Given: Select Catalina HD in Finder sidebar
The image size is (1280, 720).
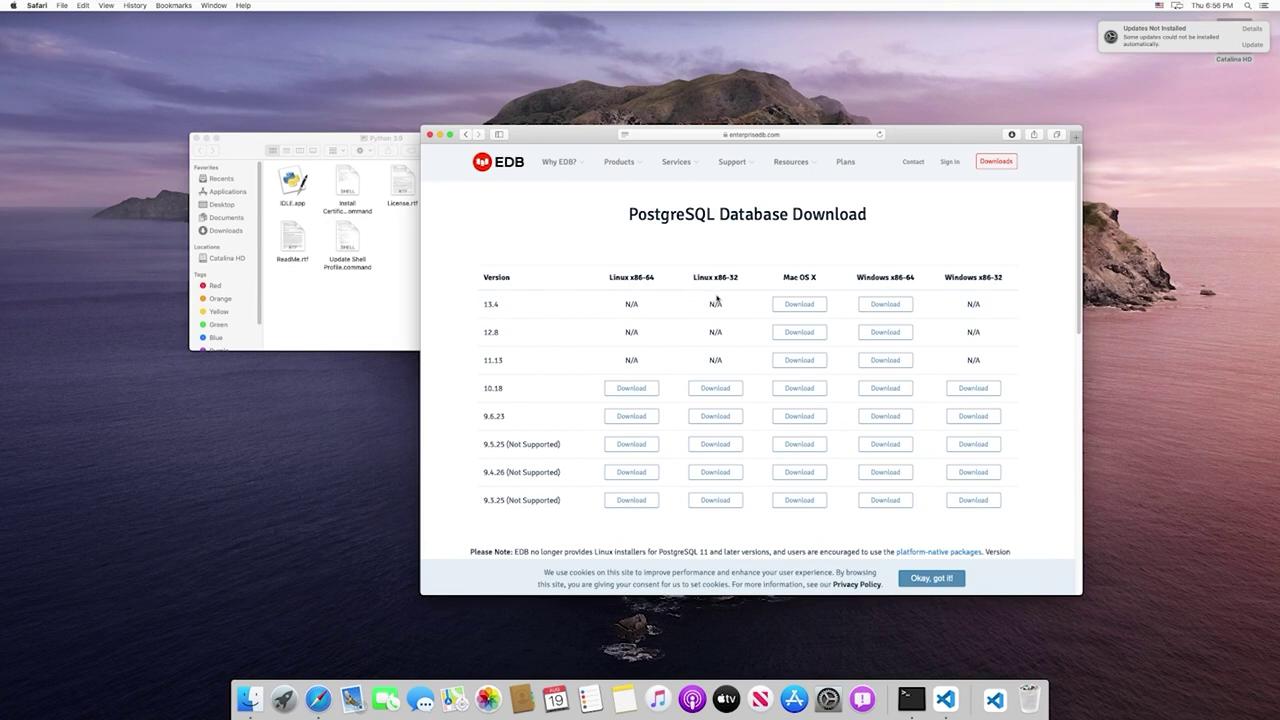Looking at the screenshot, I should (226, 258).
